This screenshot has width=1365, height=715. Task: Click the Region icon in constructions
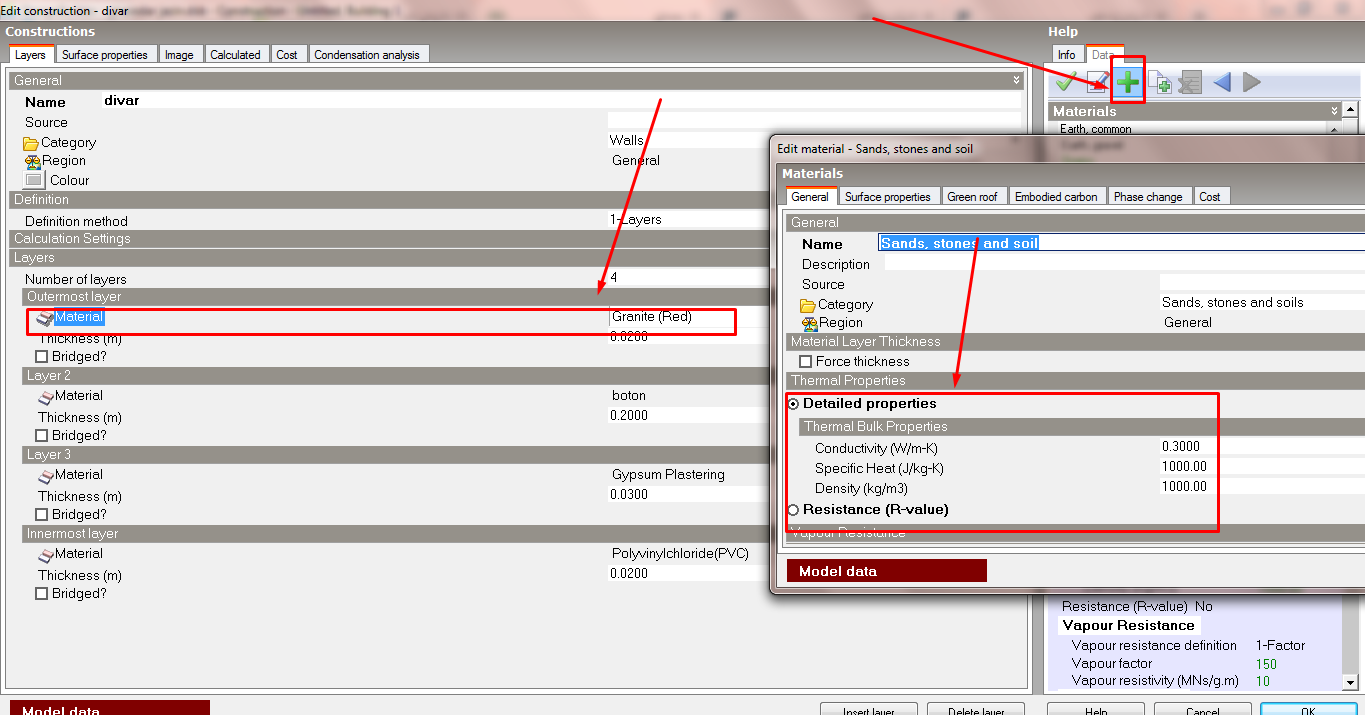(32, 161)
